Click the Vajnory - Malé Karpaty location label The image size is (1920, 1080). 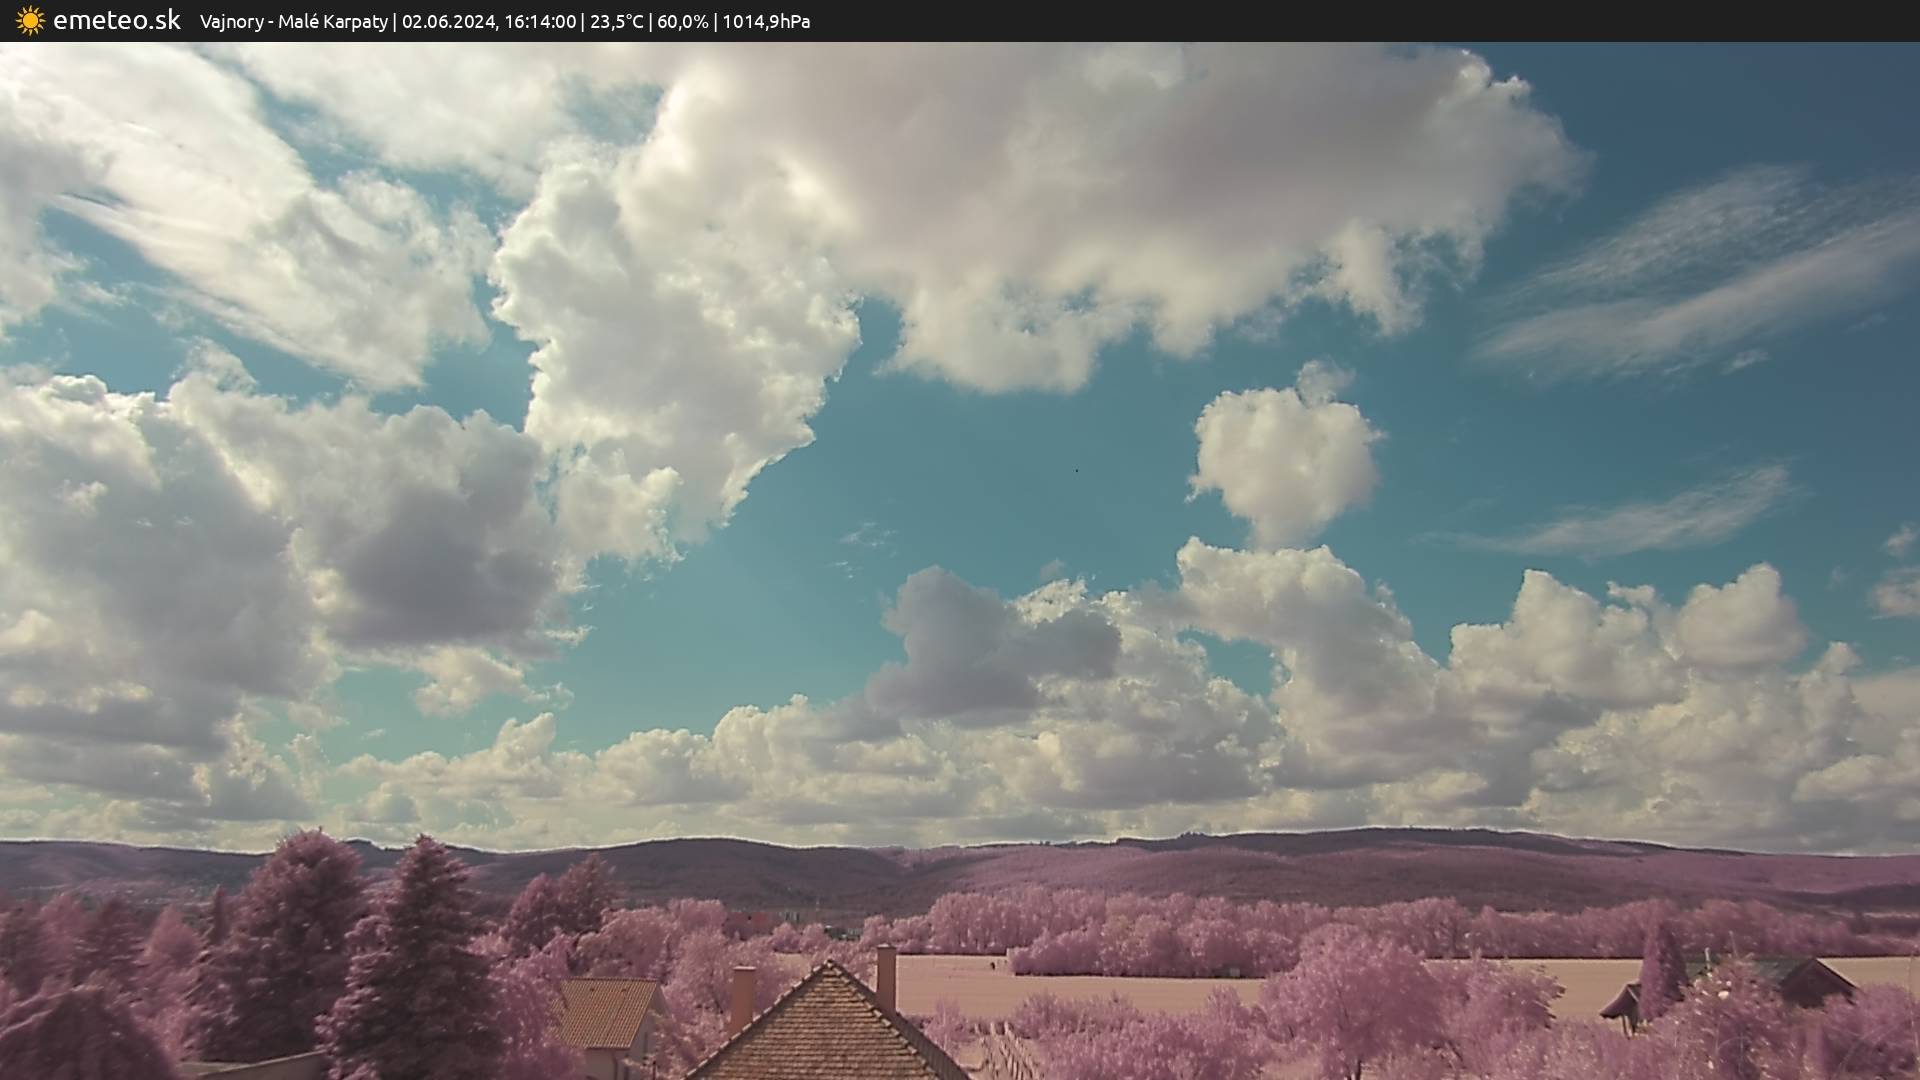pyautogui.click(x=293, y=22)
